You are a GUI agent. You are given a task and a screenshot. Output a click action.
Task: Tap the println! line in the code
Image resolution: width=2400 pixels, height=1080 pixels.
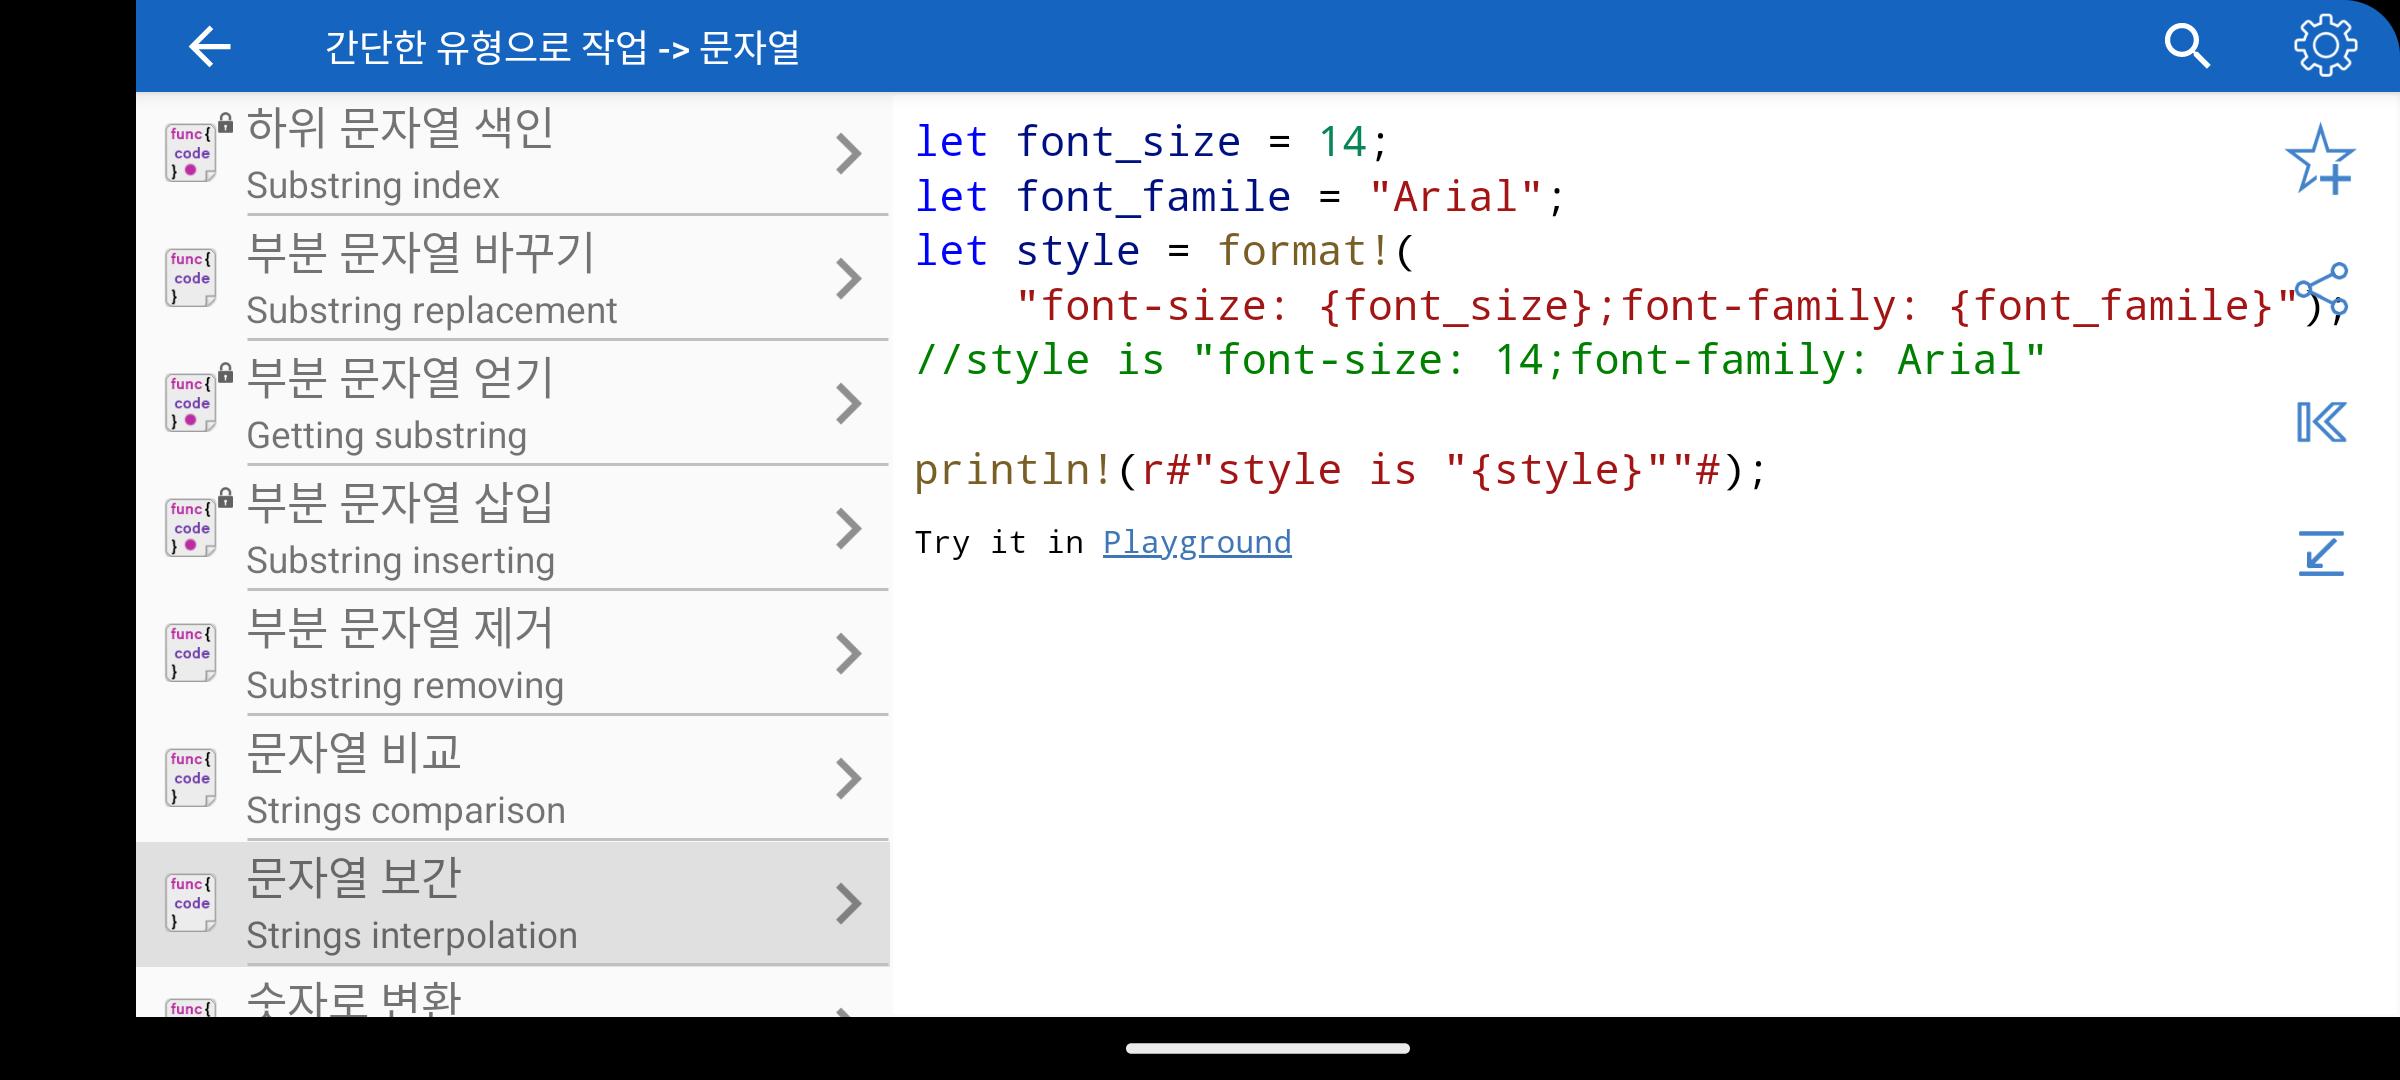pyautogui.click(x=1340, y=470)
